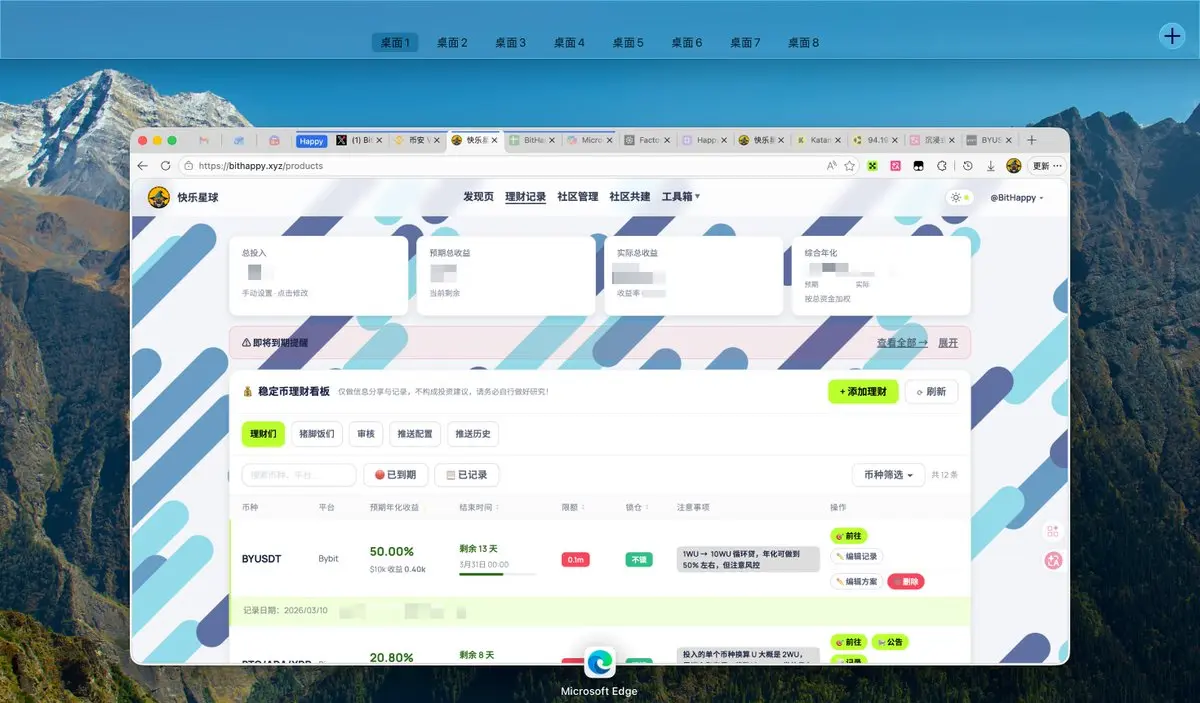Screen dimensions: 1200x703
Task: Click 编辑方案 for BYUSDT row
Action: [x=856, y=581]
